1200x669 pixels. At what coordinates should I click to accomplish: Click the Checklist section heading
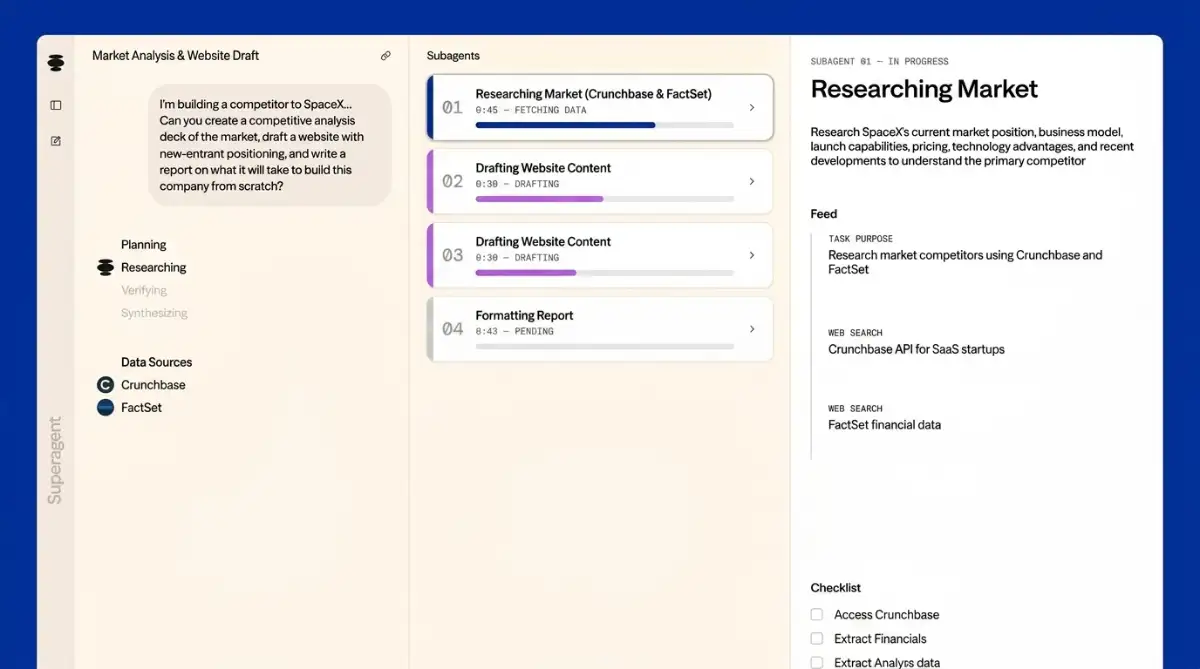836,588
